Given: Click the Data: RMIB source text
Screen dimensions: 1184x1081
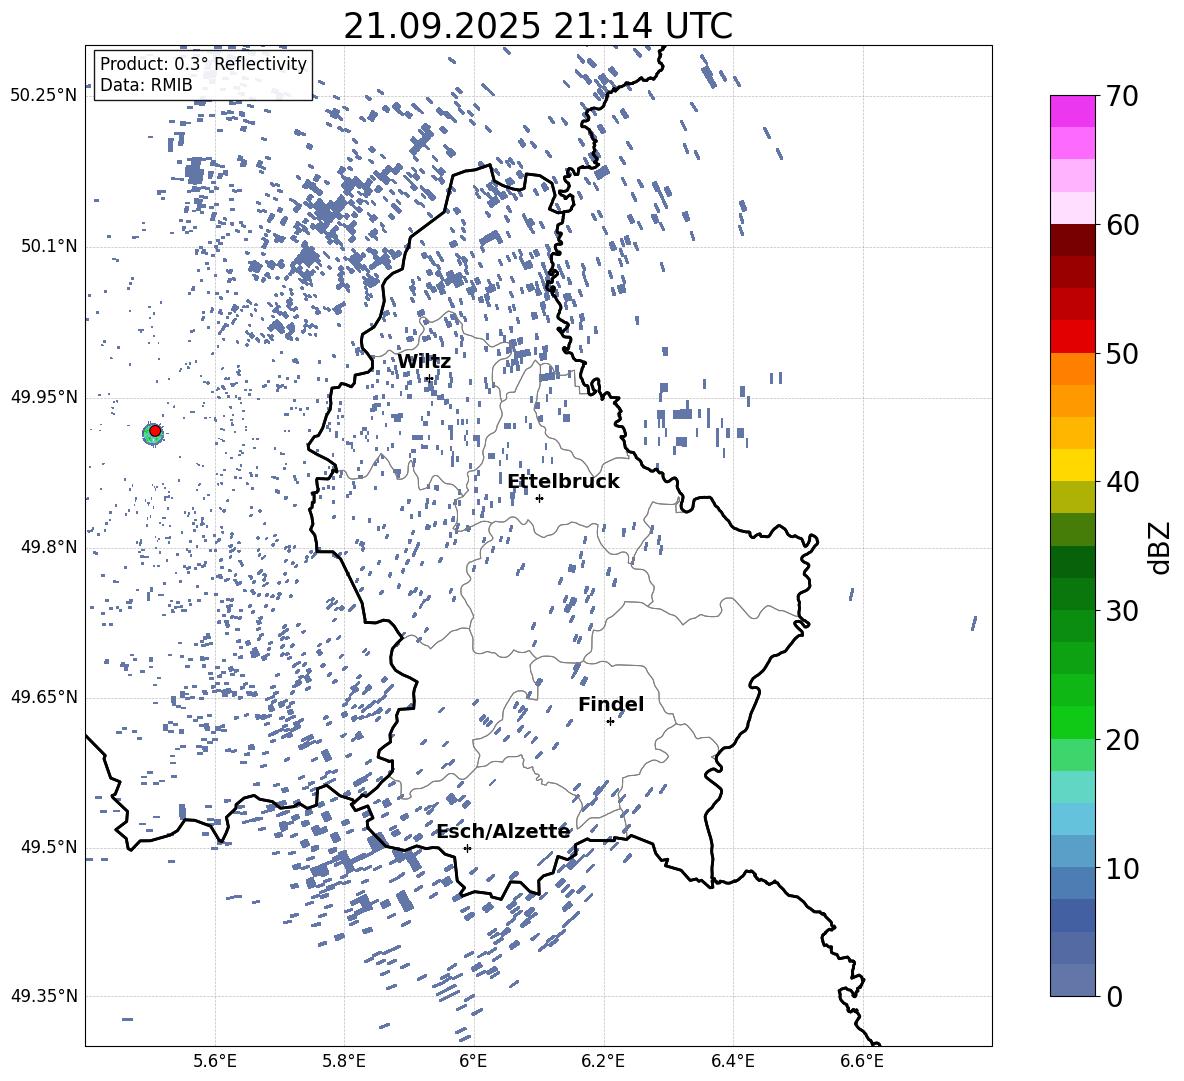Looking at the screenshot, I should [x=146, y=85].
